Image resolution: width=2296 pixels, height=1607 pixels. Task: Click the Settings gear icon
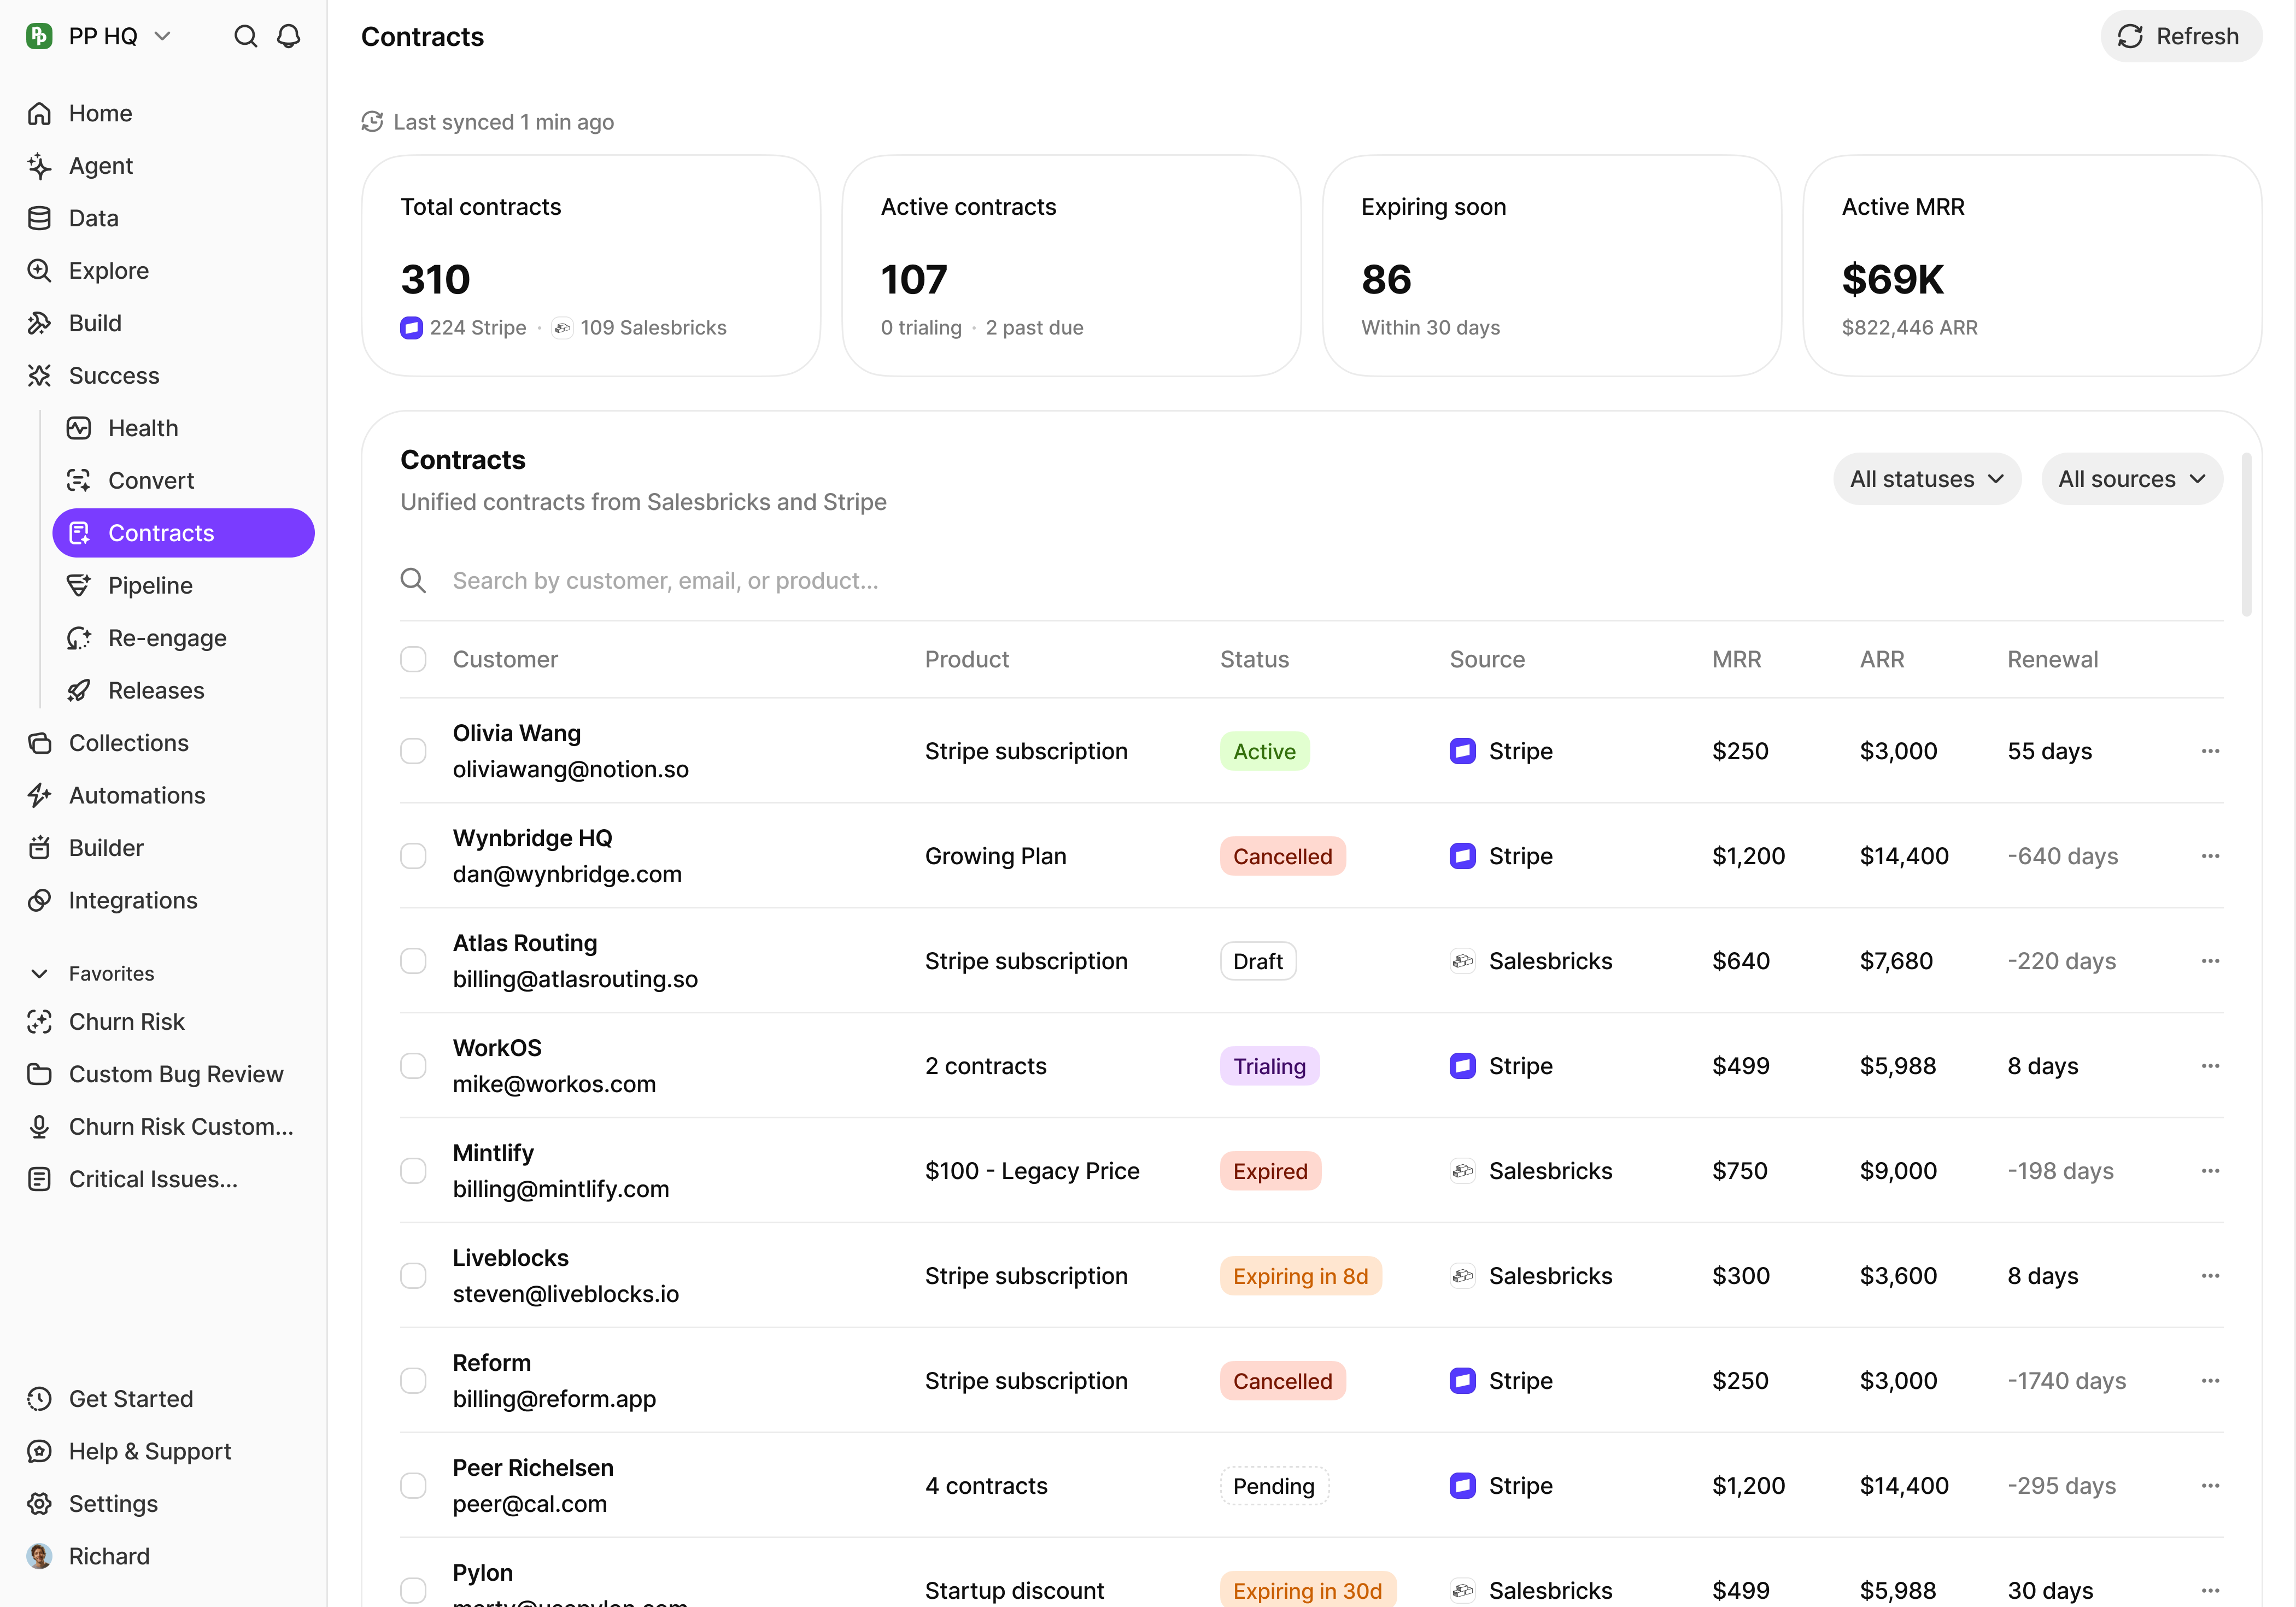coord(39,1505)
